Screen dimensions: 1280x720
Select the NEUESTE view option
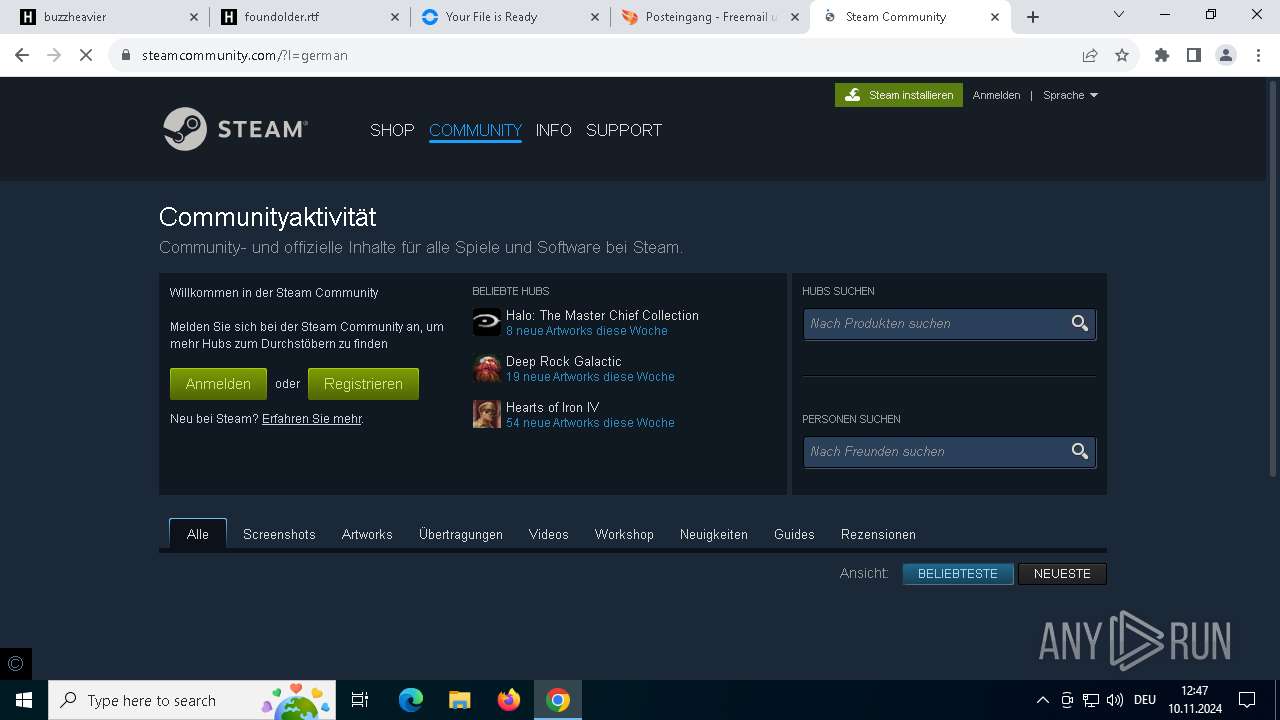[x=1062, y=574]
